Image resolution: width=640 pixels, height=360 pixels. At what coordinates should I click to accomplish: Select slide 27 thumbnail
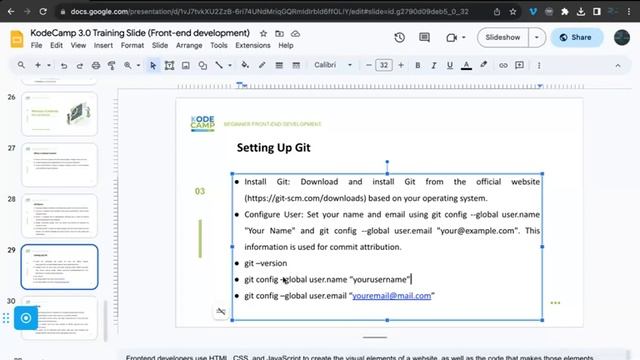(x=60, y=164)
